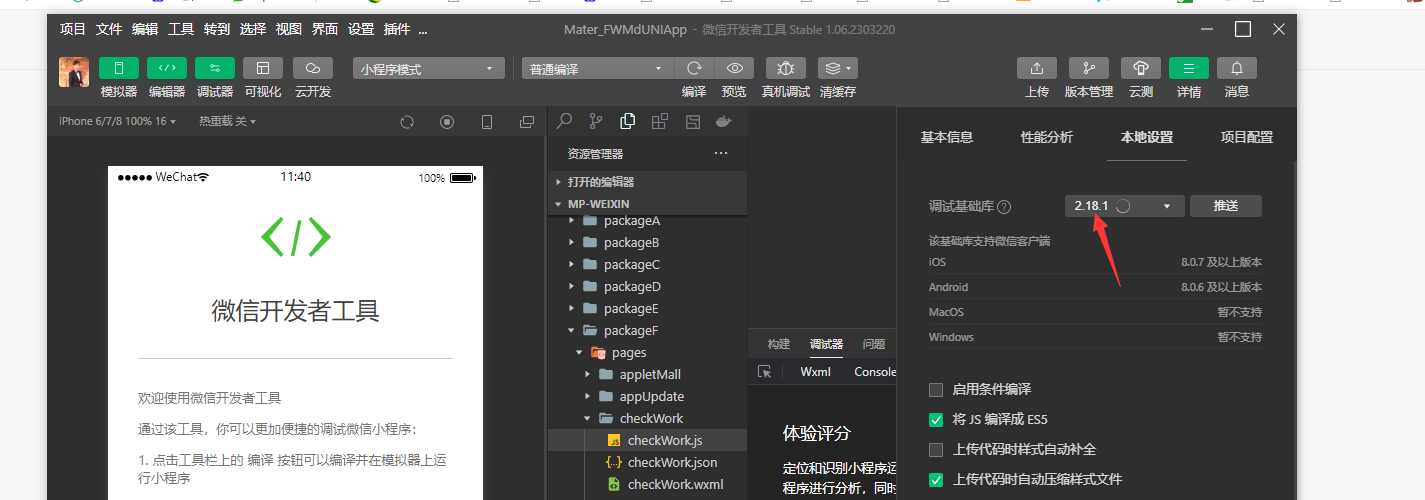Viewport: 1425px width, 500px height.
Task: Enable the 启用条件编译 checkbox
Action: pos(936,389)
